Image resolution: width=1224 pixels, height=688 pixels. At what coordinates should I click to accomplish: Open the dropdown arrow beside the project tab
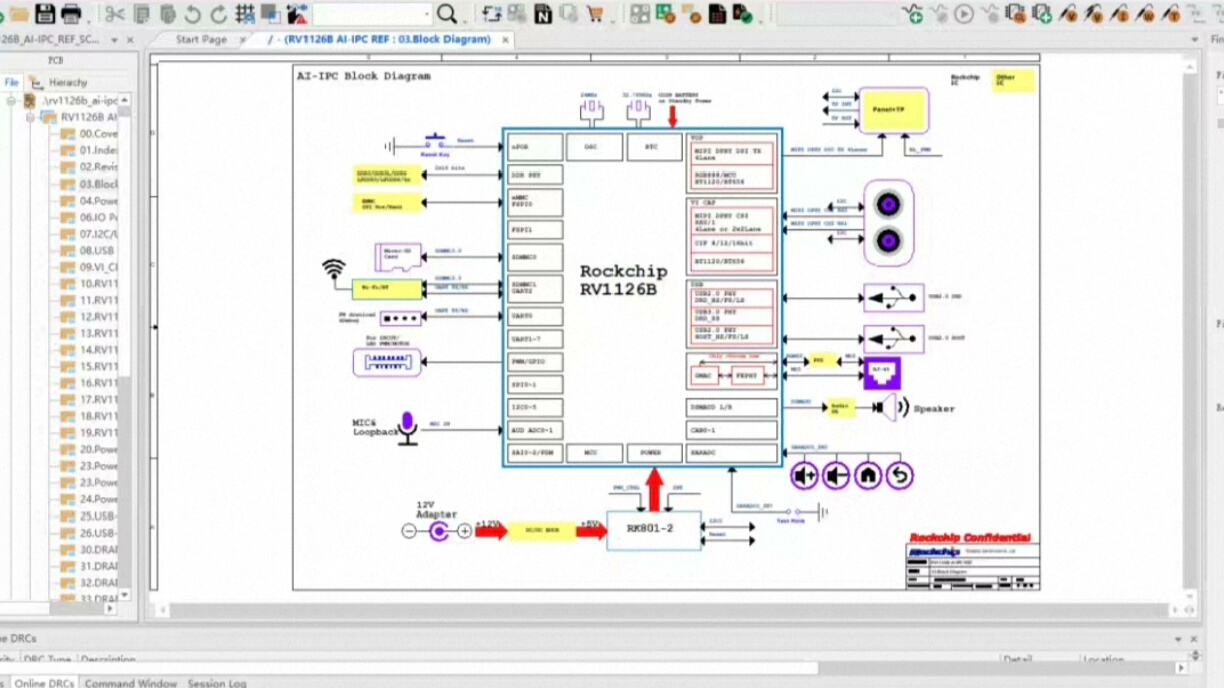point(115,40)
